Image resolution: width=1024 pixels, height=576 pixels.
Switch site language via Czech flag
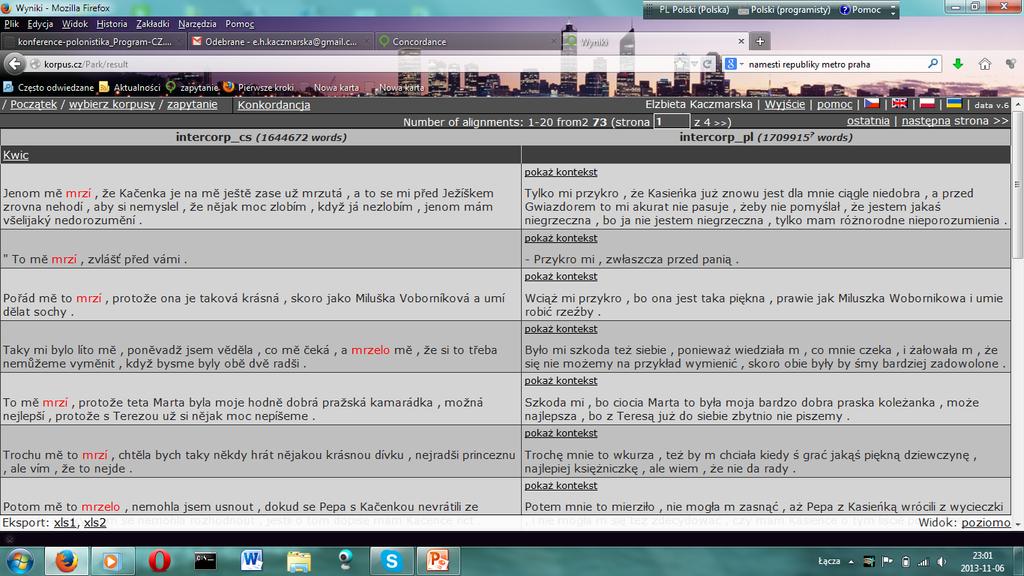[x=872, y=104]
